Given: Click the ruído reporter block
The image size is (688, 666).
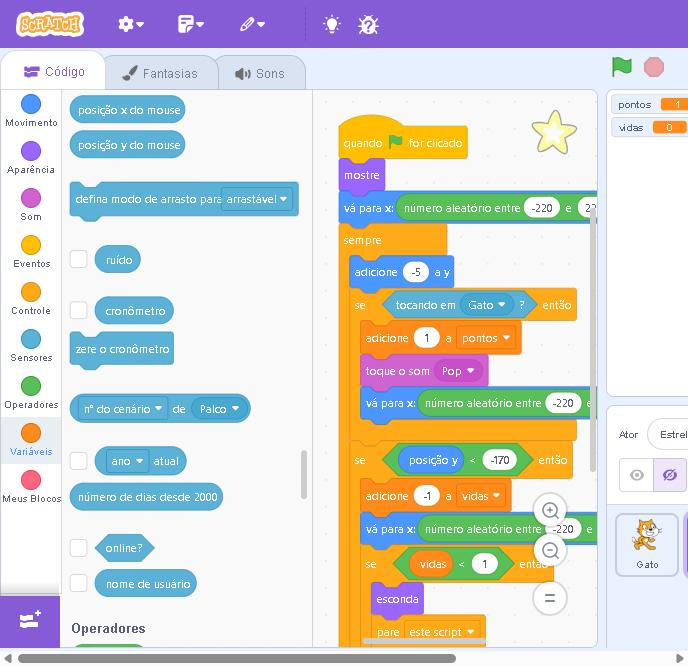Looking at the screenshot, I should 118,259.
